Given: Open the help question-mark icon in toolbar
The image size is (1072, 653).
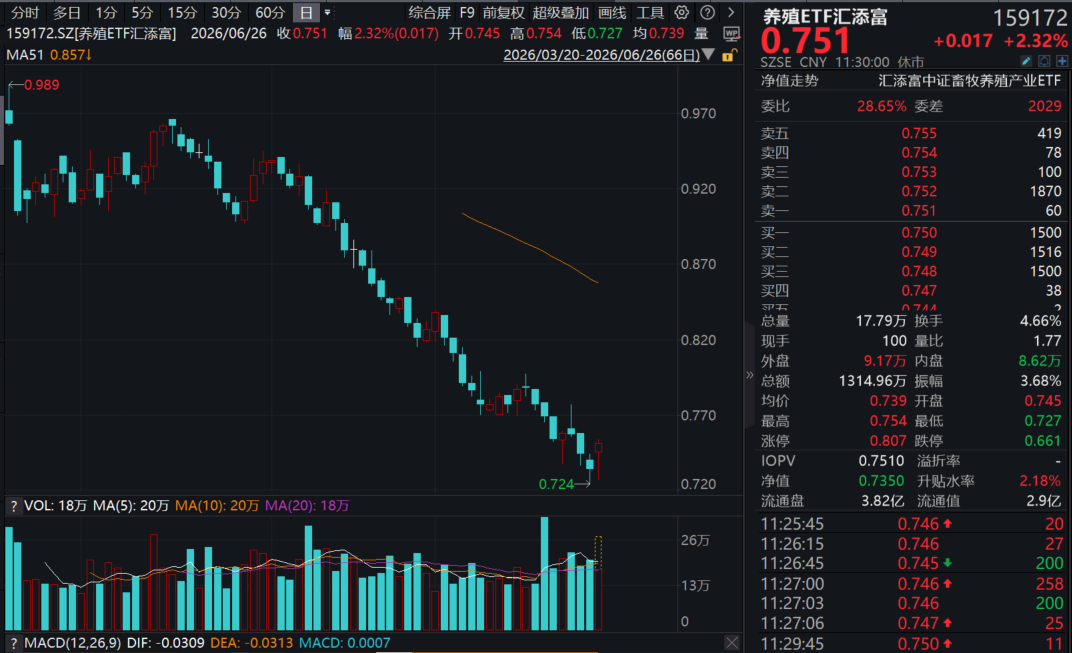Looking at the screenshot, I should click(708, 12).
